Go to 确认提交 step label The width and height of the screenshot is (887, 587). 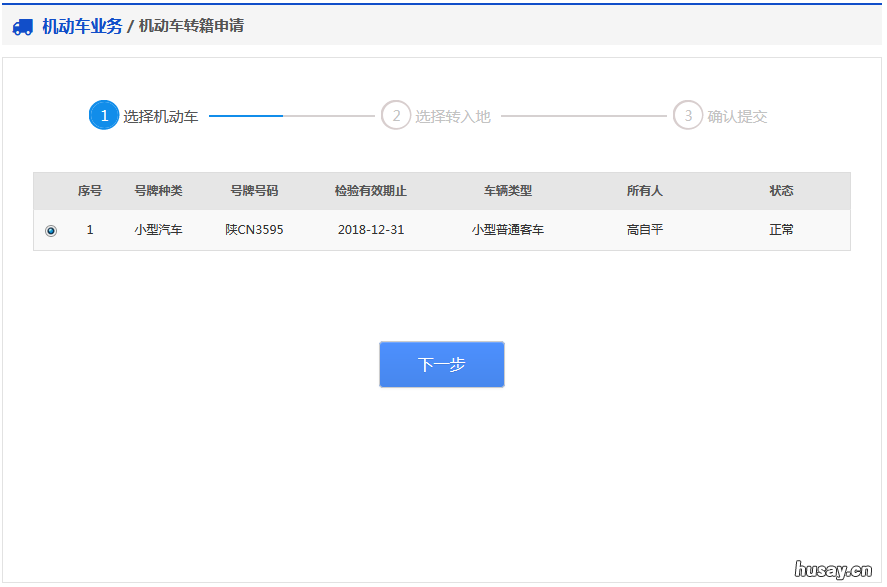pyautogui.click(x=738, y=116)
